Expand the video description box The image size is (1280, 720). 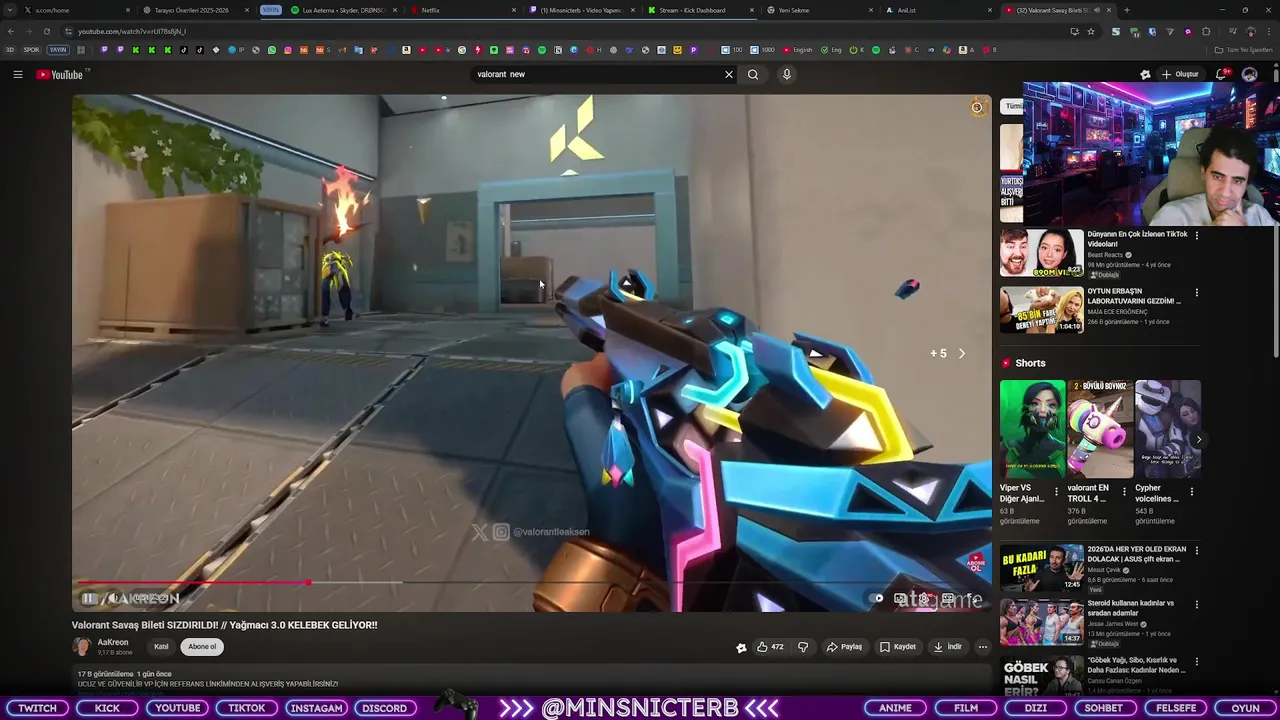coord(530,679)
